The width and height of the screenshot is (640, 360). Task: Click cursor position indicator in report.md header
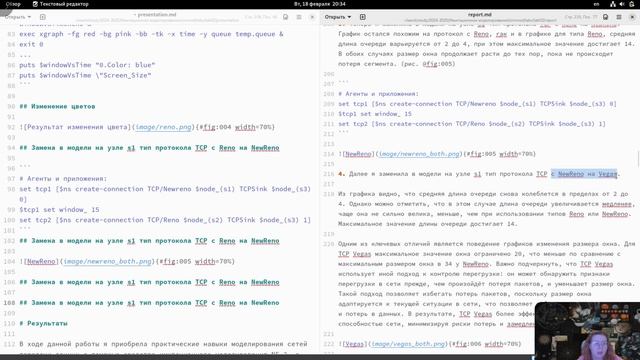pos(581,17)
